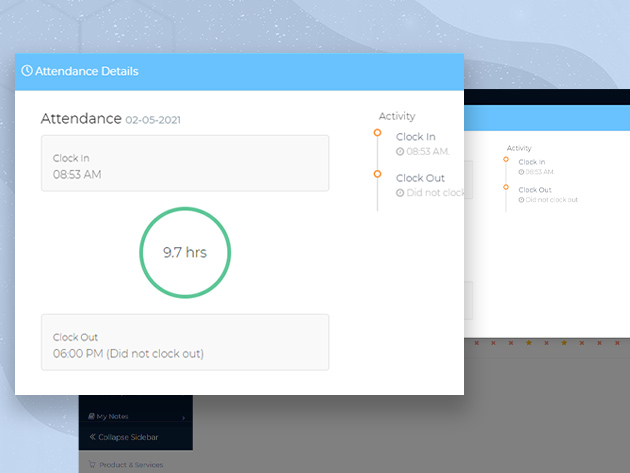The width and height of the screenshot is (630, 473).
Task: Click the double-chevron Collapse Sidebar icon
Action: [x=92, y=436]
